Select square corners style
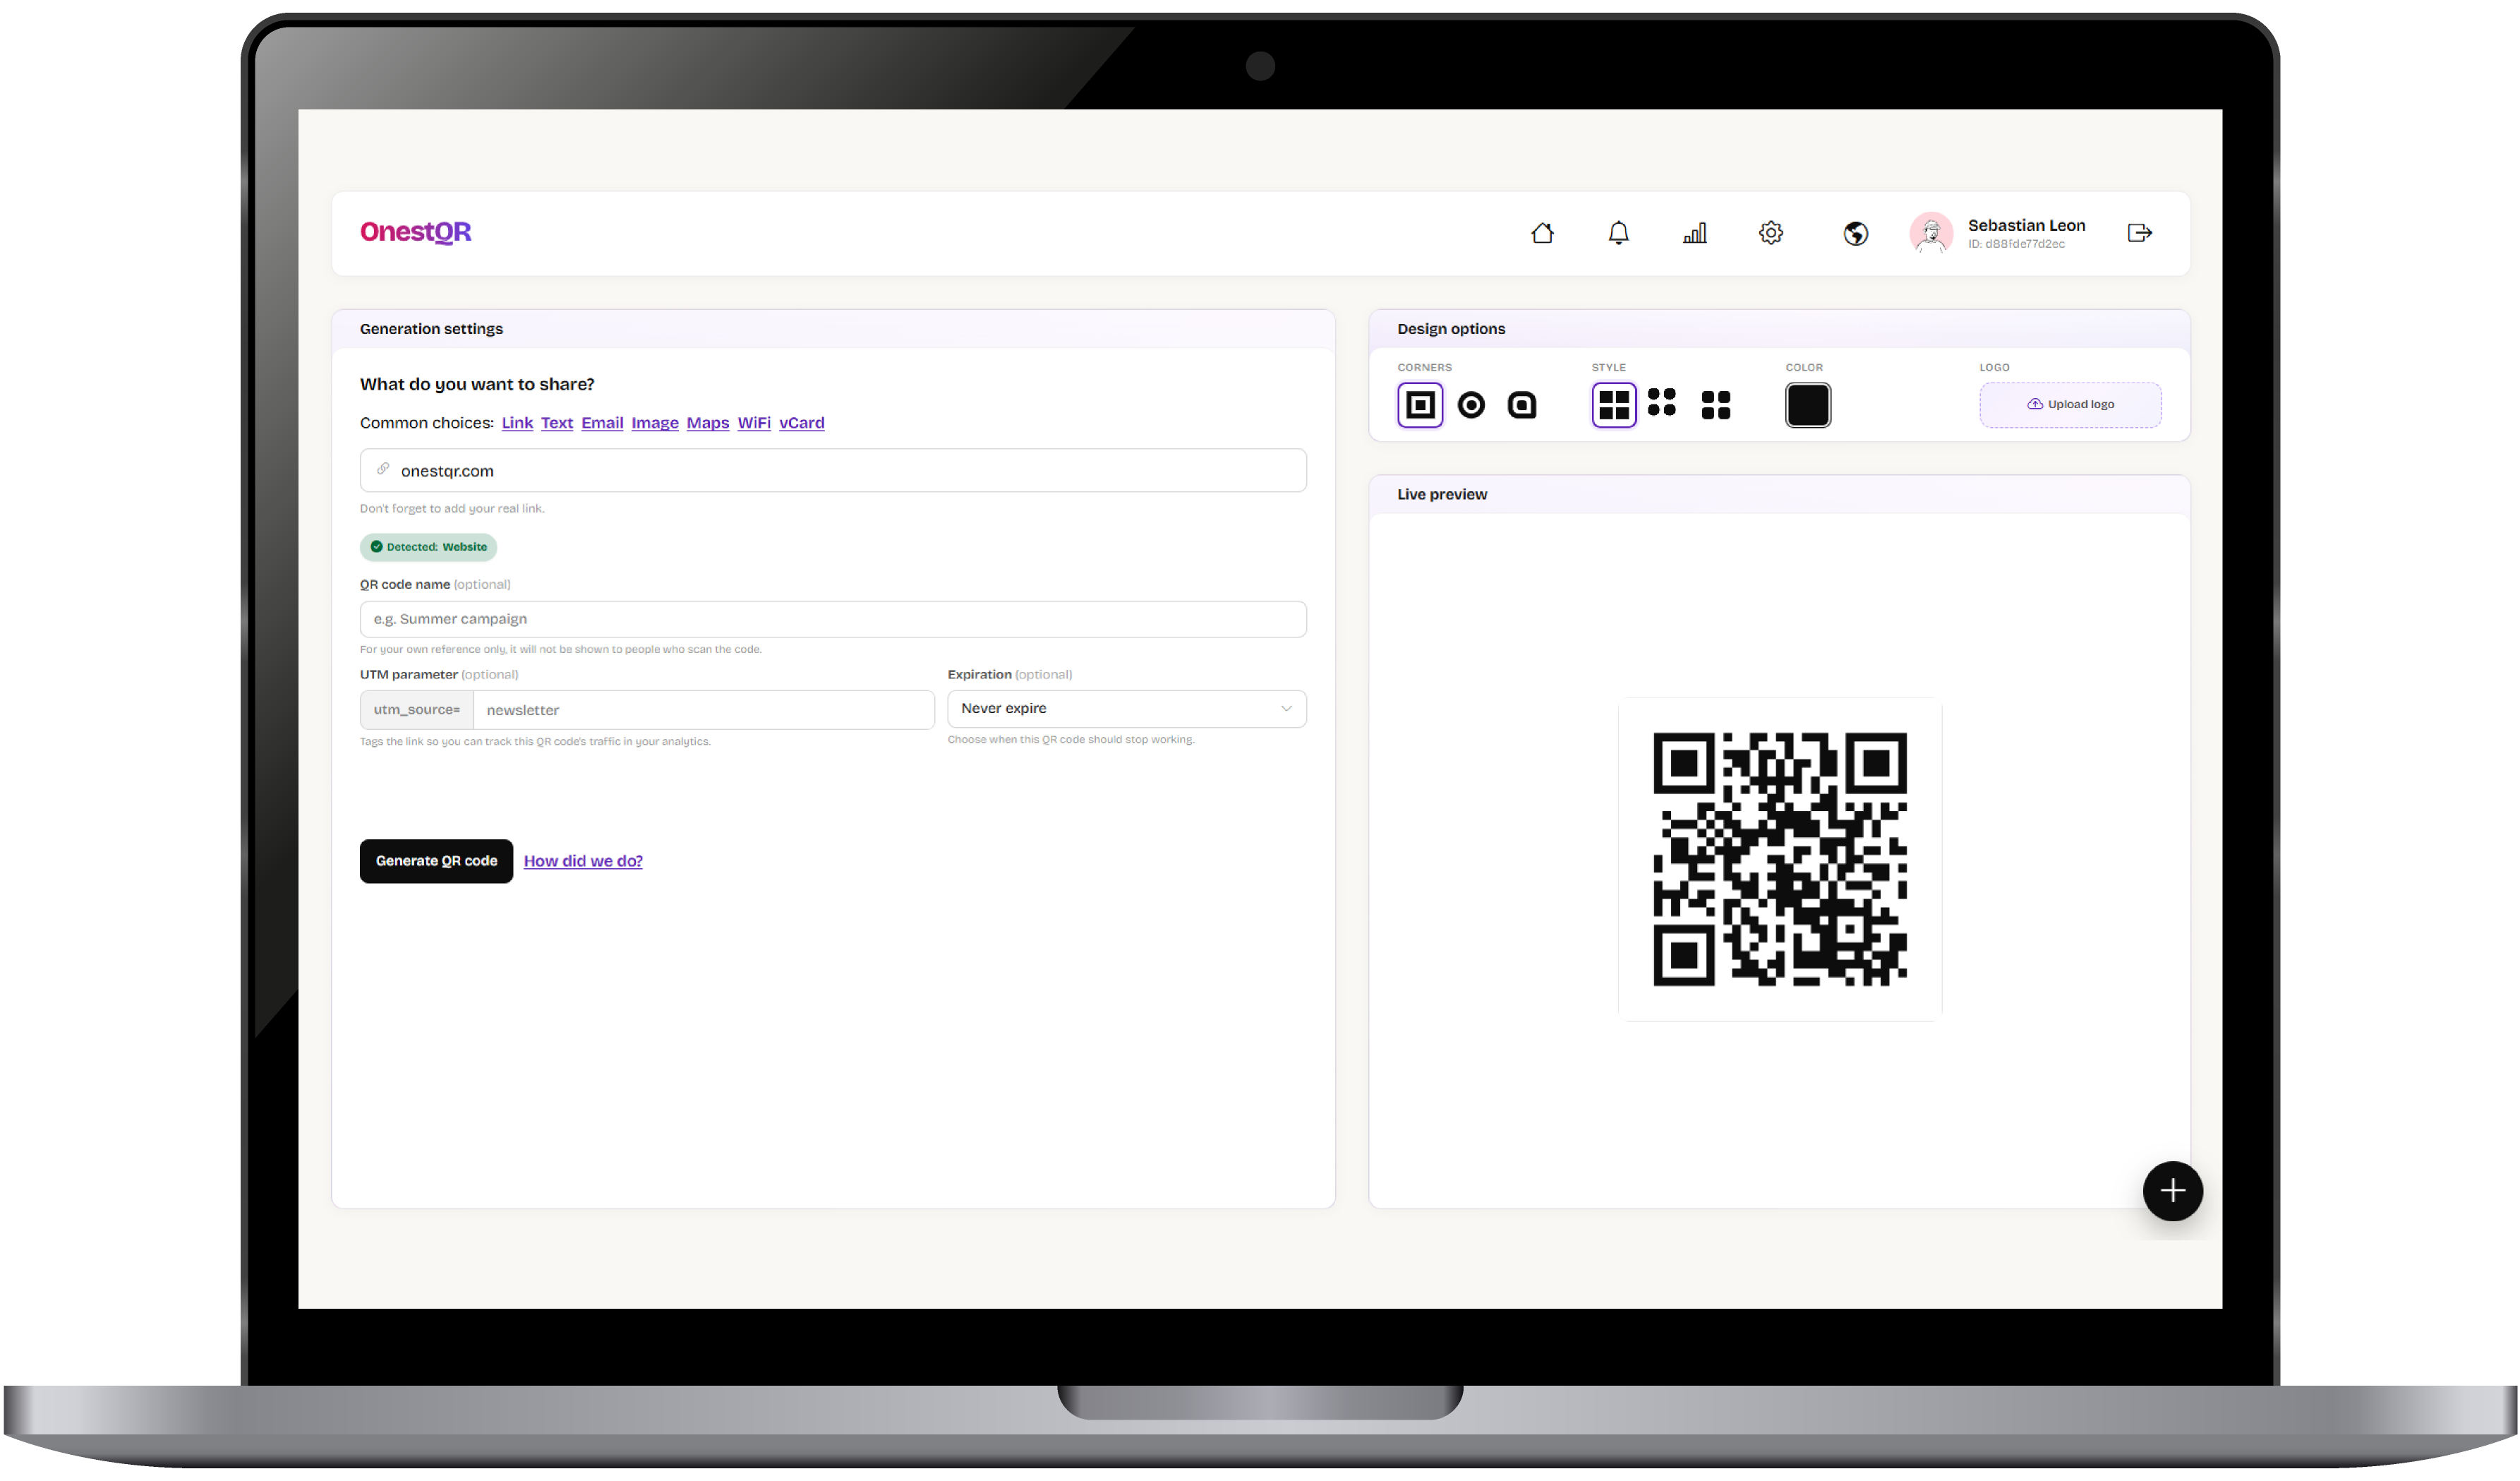The image size is (2520, 1481). coord(1420,405)
